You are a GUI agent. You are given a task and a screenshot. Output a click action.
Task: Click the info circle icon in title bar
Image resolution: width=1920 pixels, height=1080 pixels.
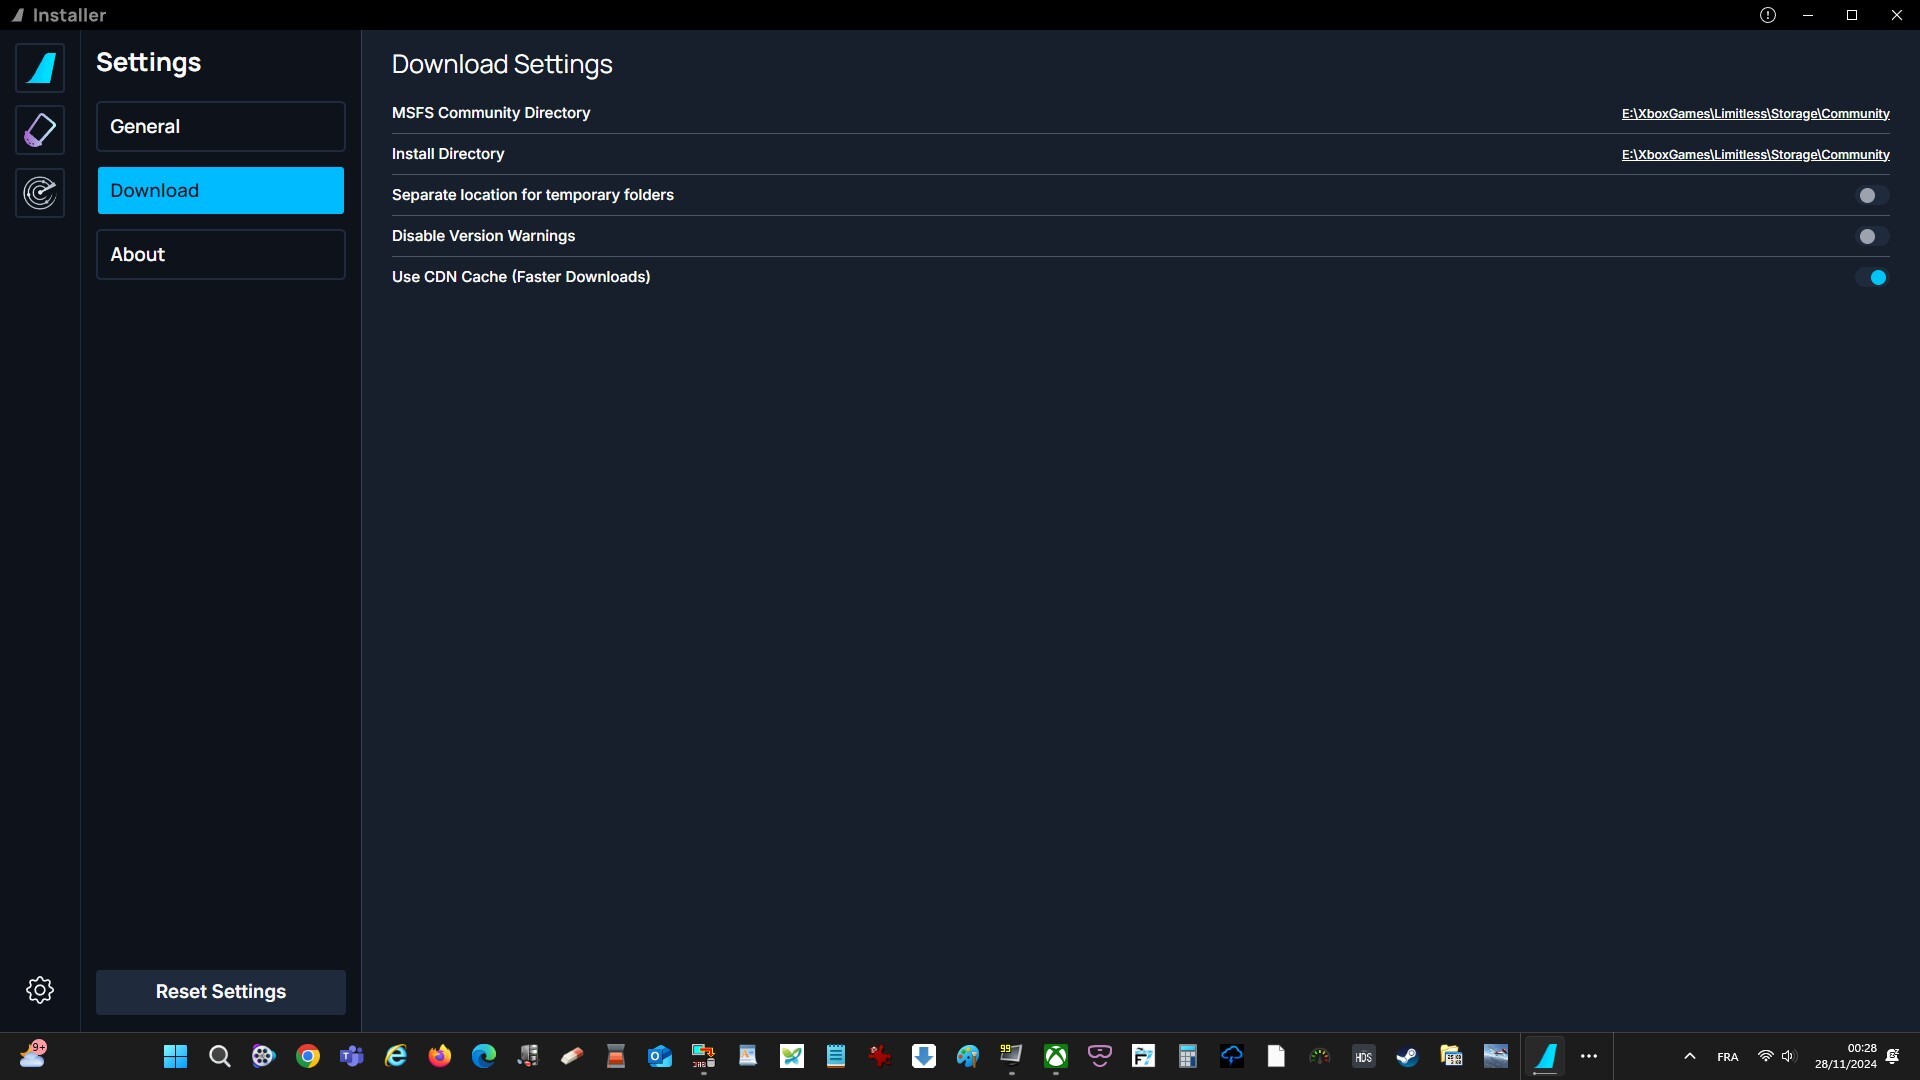point(1768,15)
